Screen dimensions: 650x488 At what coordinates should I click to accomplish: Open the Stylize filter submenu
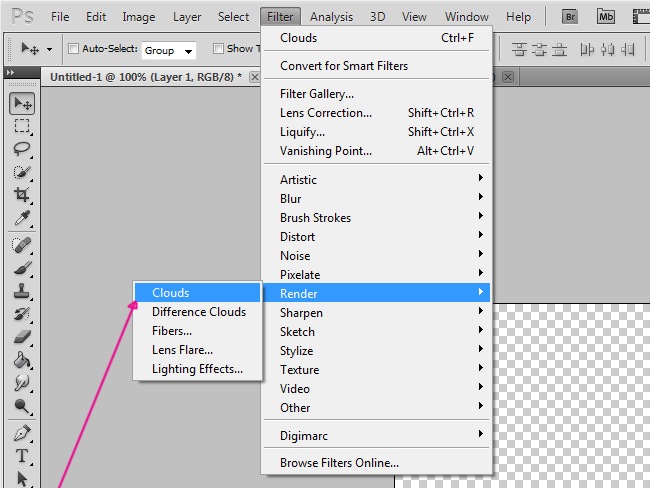[376, 351]
